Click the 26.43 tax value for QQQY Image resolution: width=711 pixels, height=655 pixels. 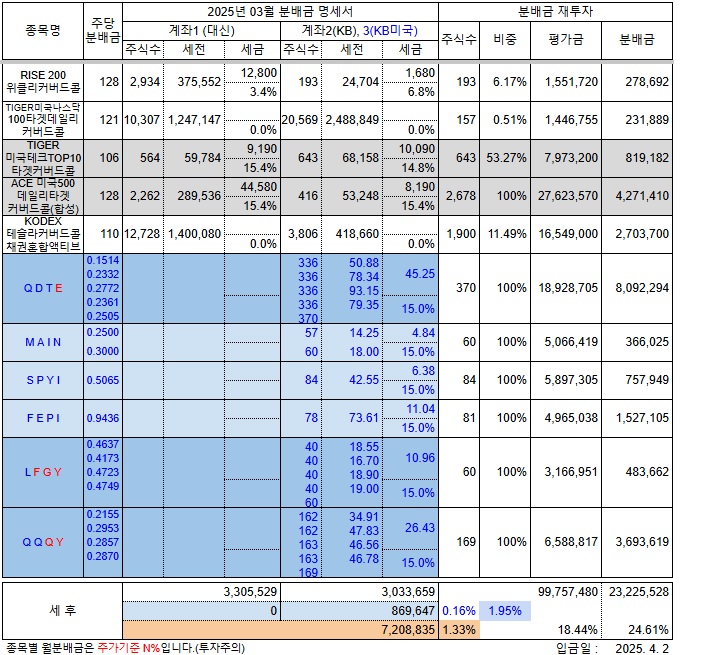(x=420, y=528)
